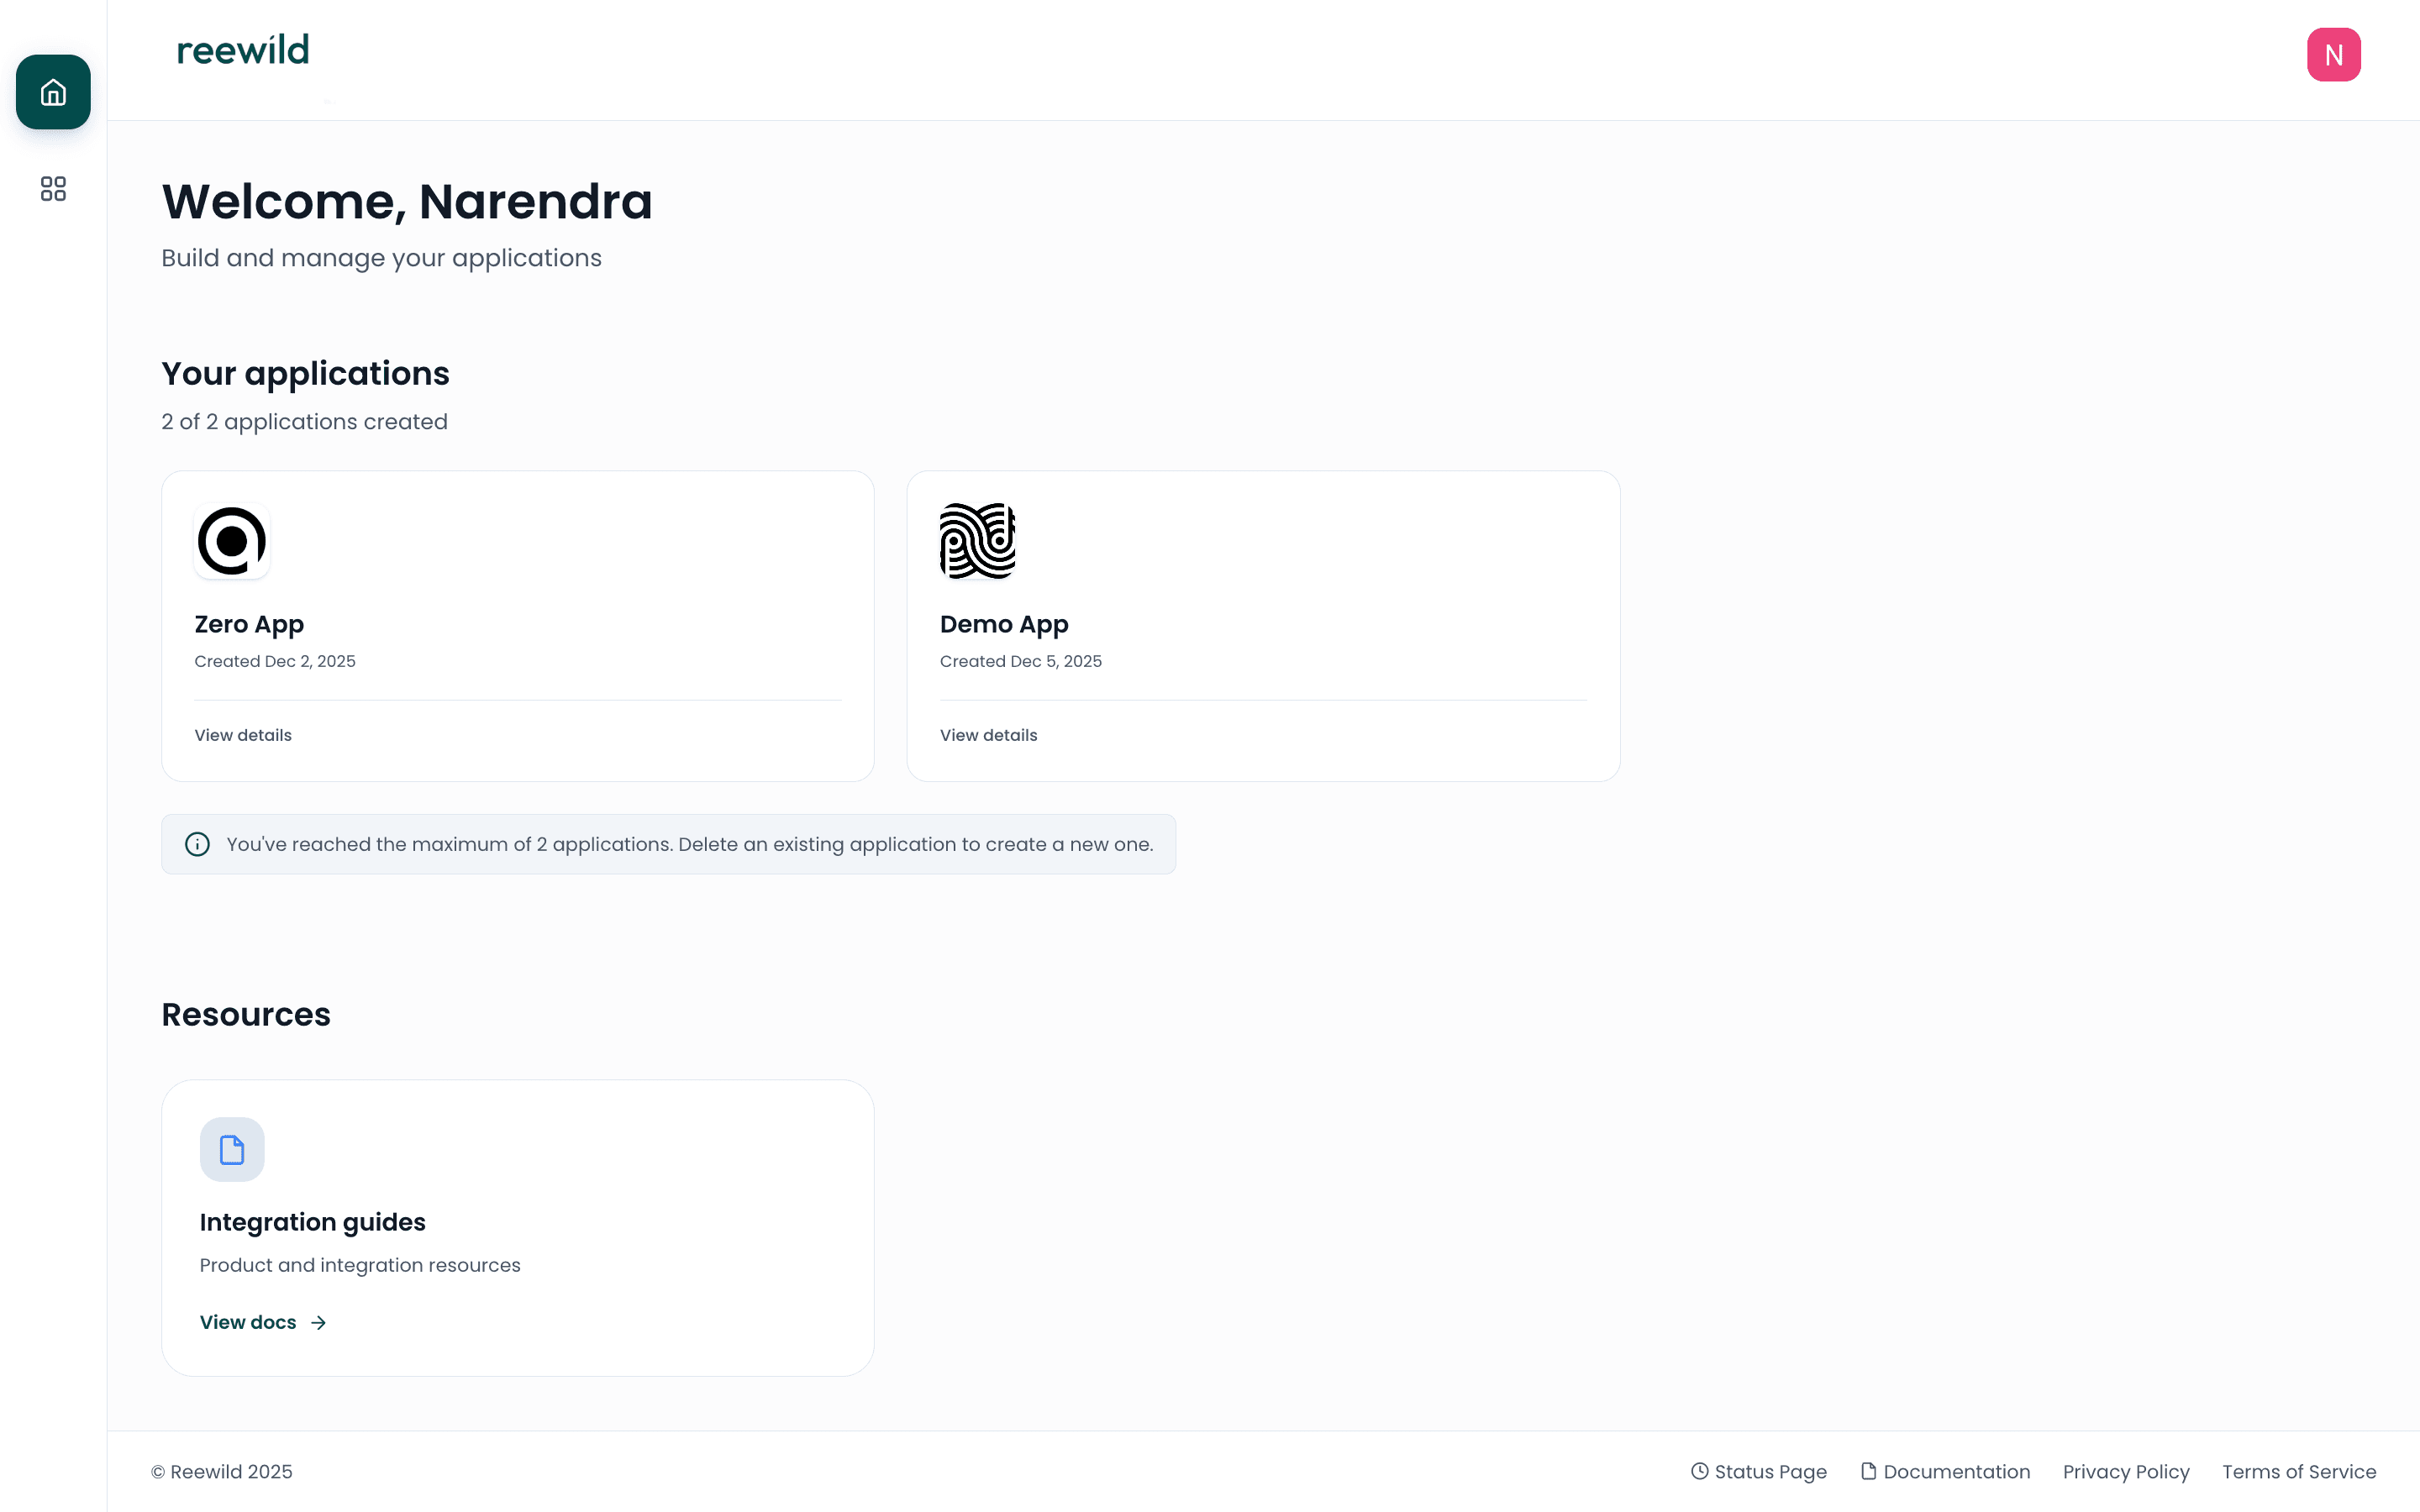Click the document icon on Integration guides card
2420x1512 pixels.
[x=231, y=1149]
